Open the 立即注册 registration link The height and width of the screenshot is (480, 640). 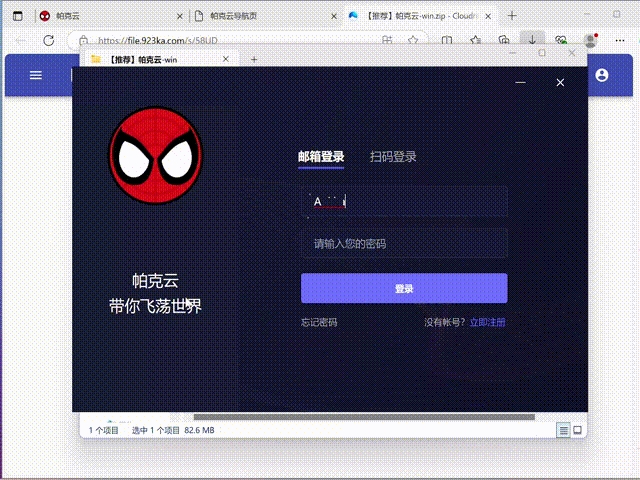487,323
